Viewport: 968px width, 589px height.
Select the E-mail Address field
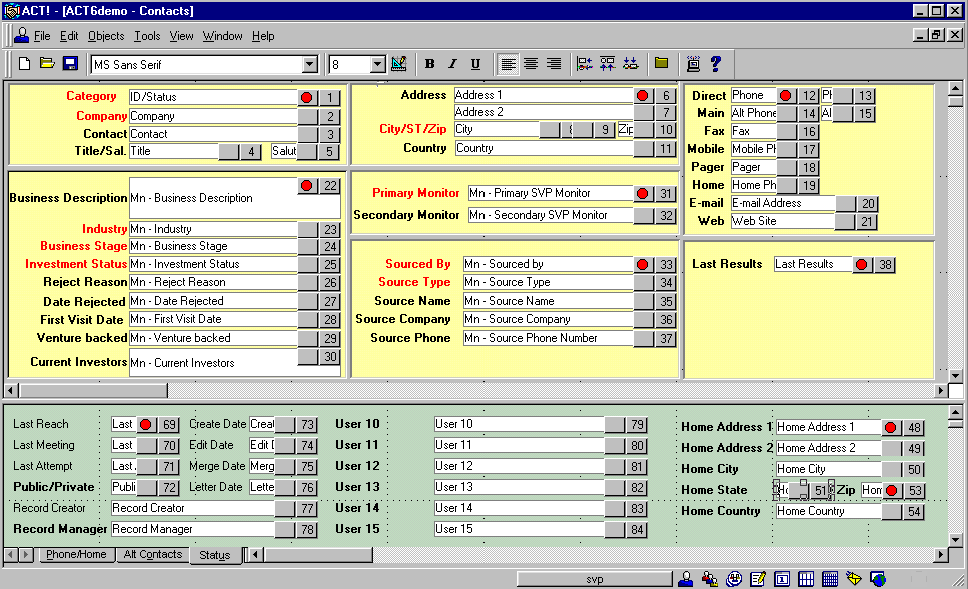tap(783, 203)
